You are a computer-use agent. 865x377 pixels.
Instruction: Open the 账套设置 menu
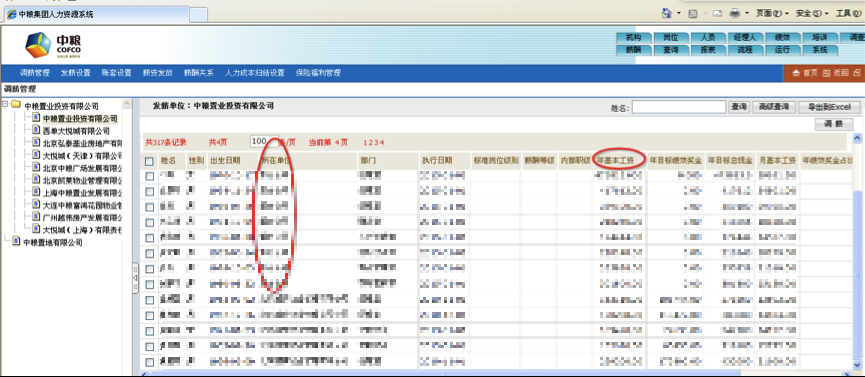click(116, 73)
